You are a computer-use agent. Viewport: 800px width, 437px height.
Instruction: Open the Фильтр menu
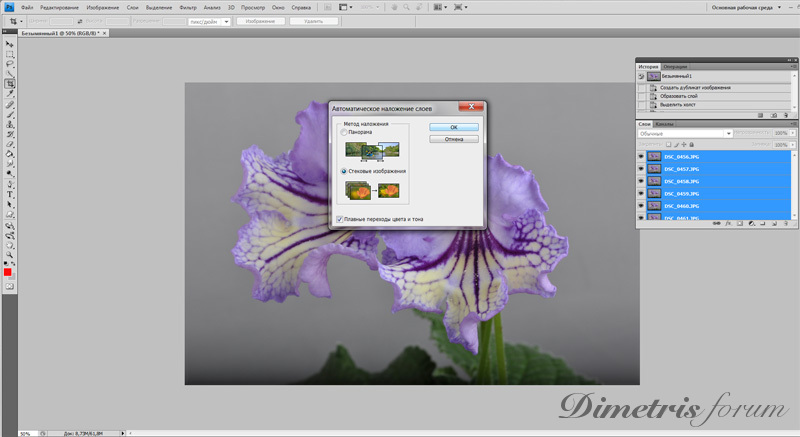tap(188, 8)
